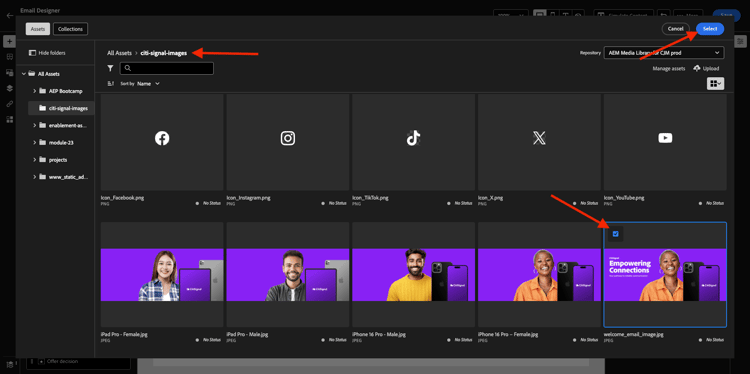
Task: Switch to the Assets tab
Action: 38,29
